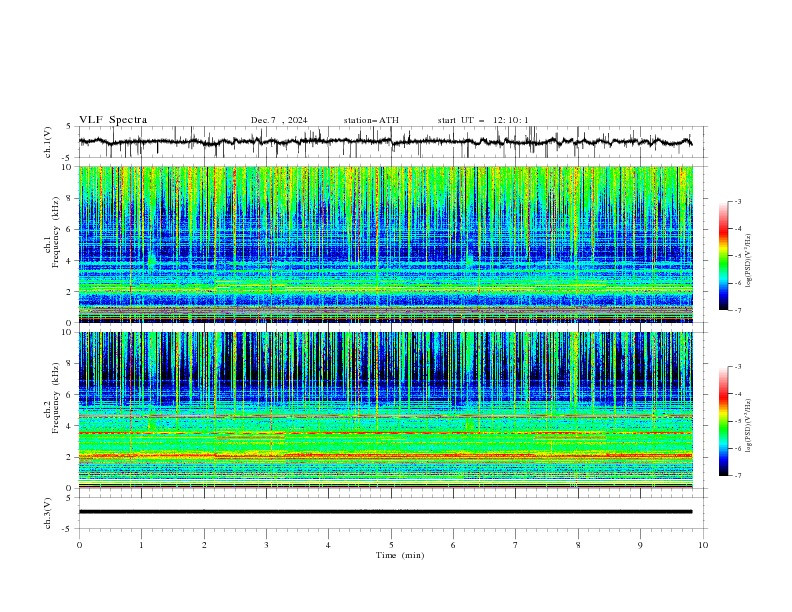Click the time axis tick label 4

tap(328, 545)
